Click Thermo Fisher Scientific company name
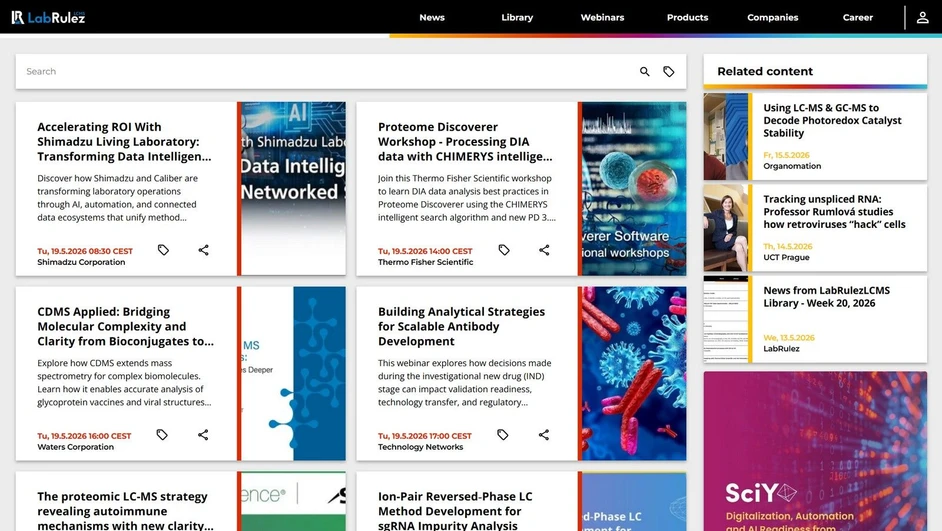 (x=425, y=262)
